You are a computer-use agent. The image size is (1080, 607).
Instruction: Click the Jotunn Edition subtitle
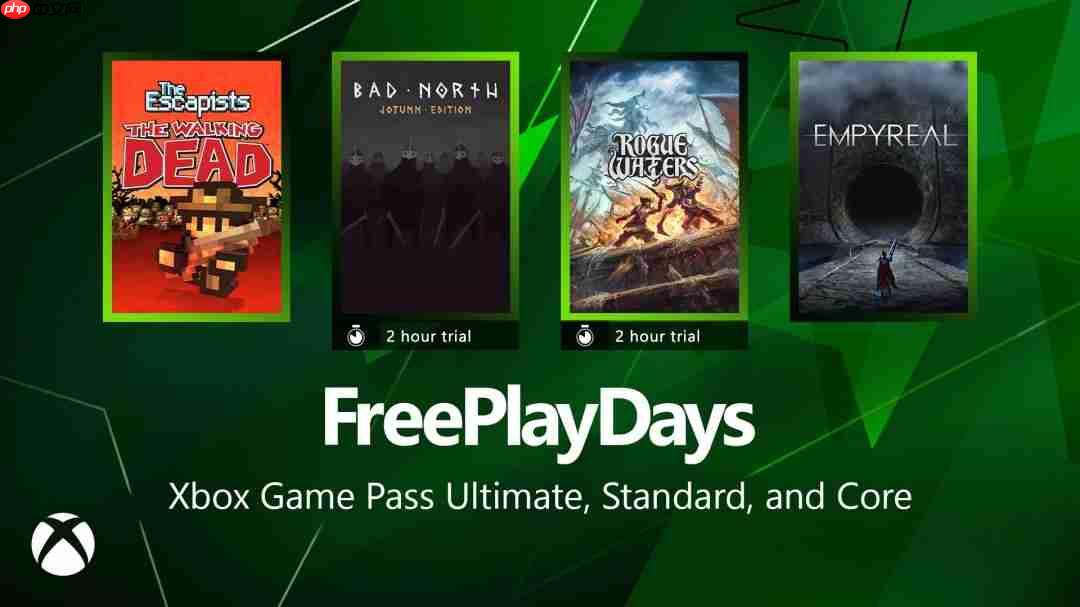coord(426,110)
